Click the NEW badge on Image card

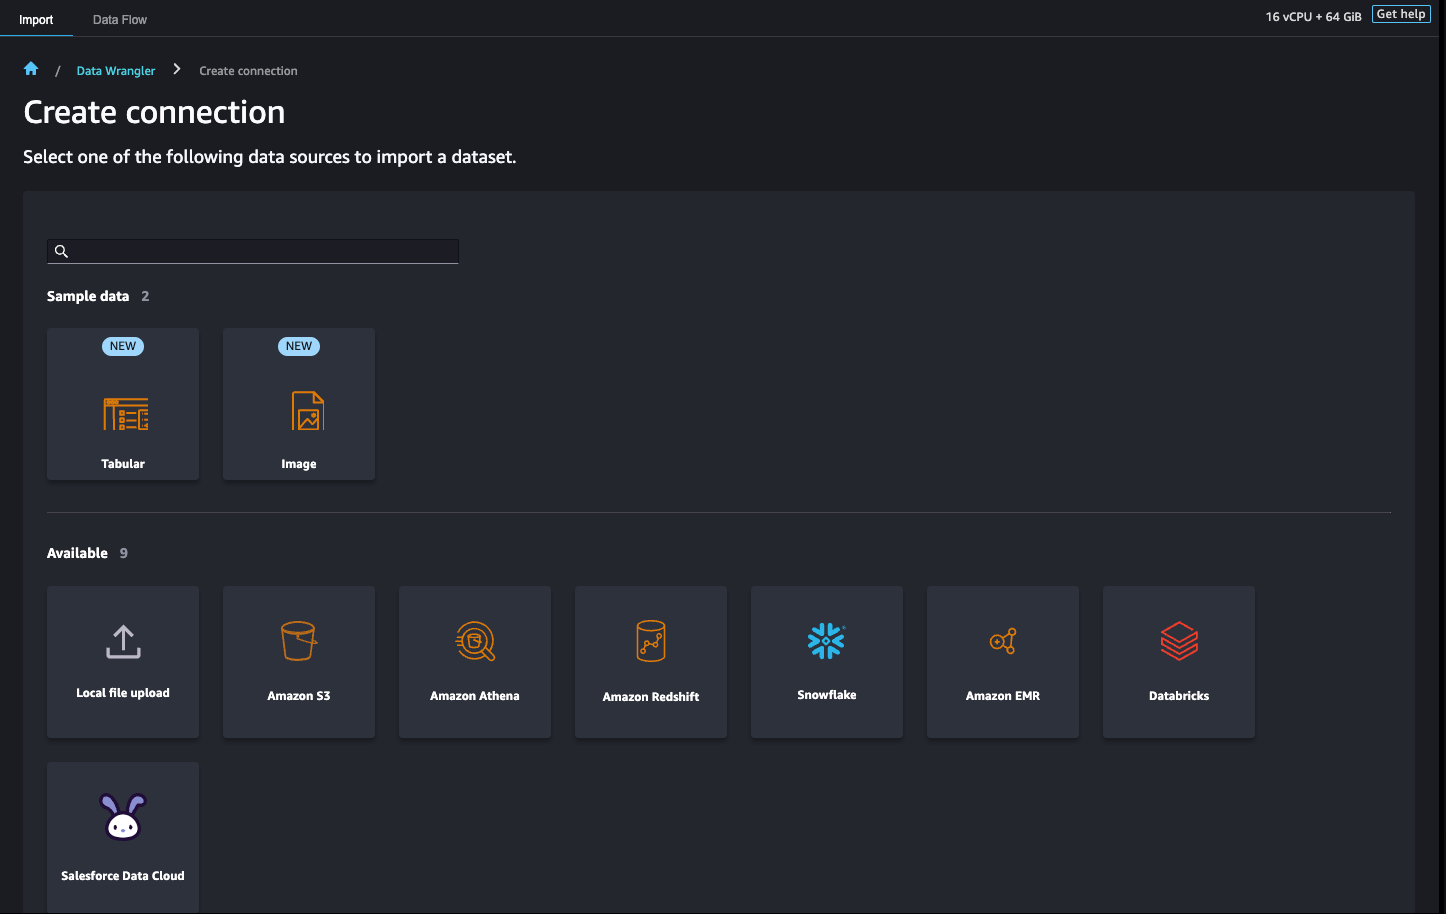tap(299, 346)
